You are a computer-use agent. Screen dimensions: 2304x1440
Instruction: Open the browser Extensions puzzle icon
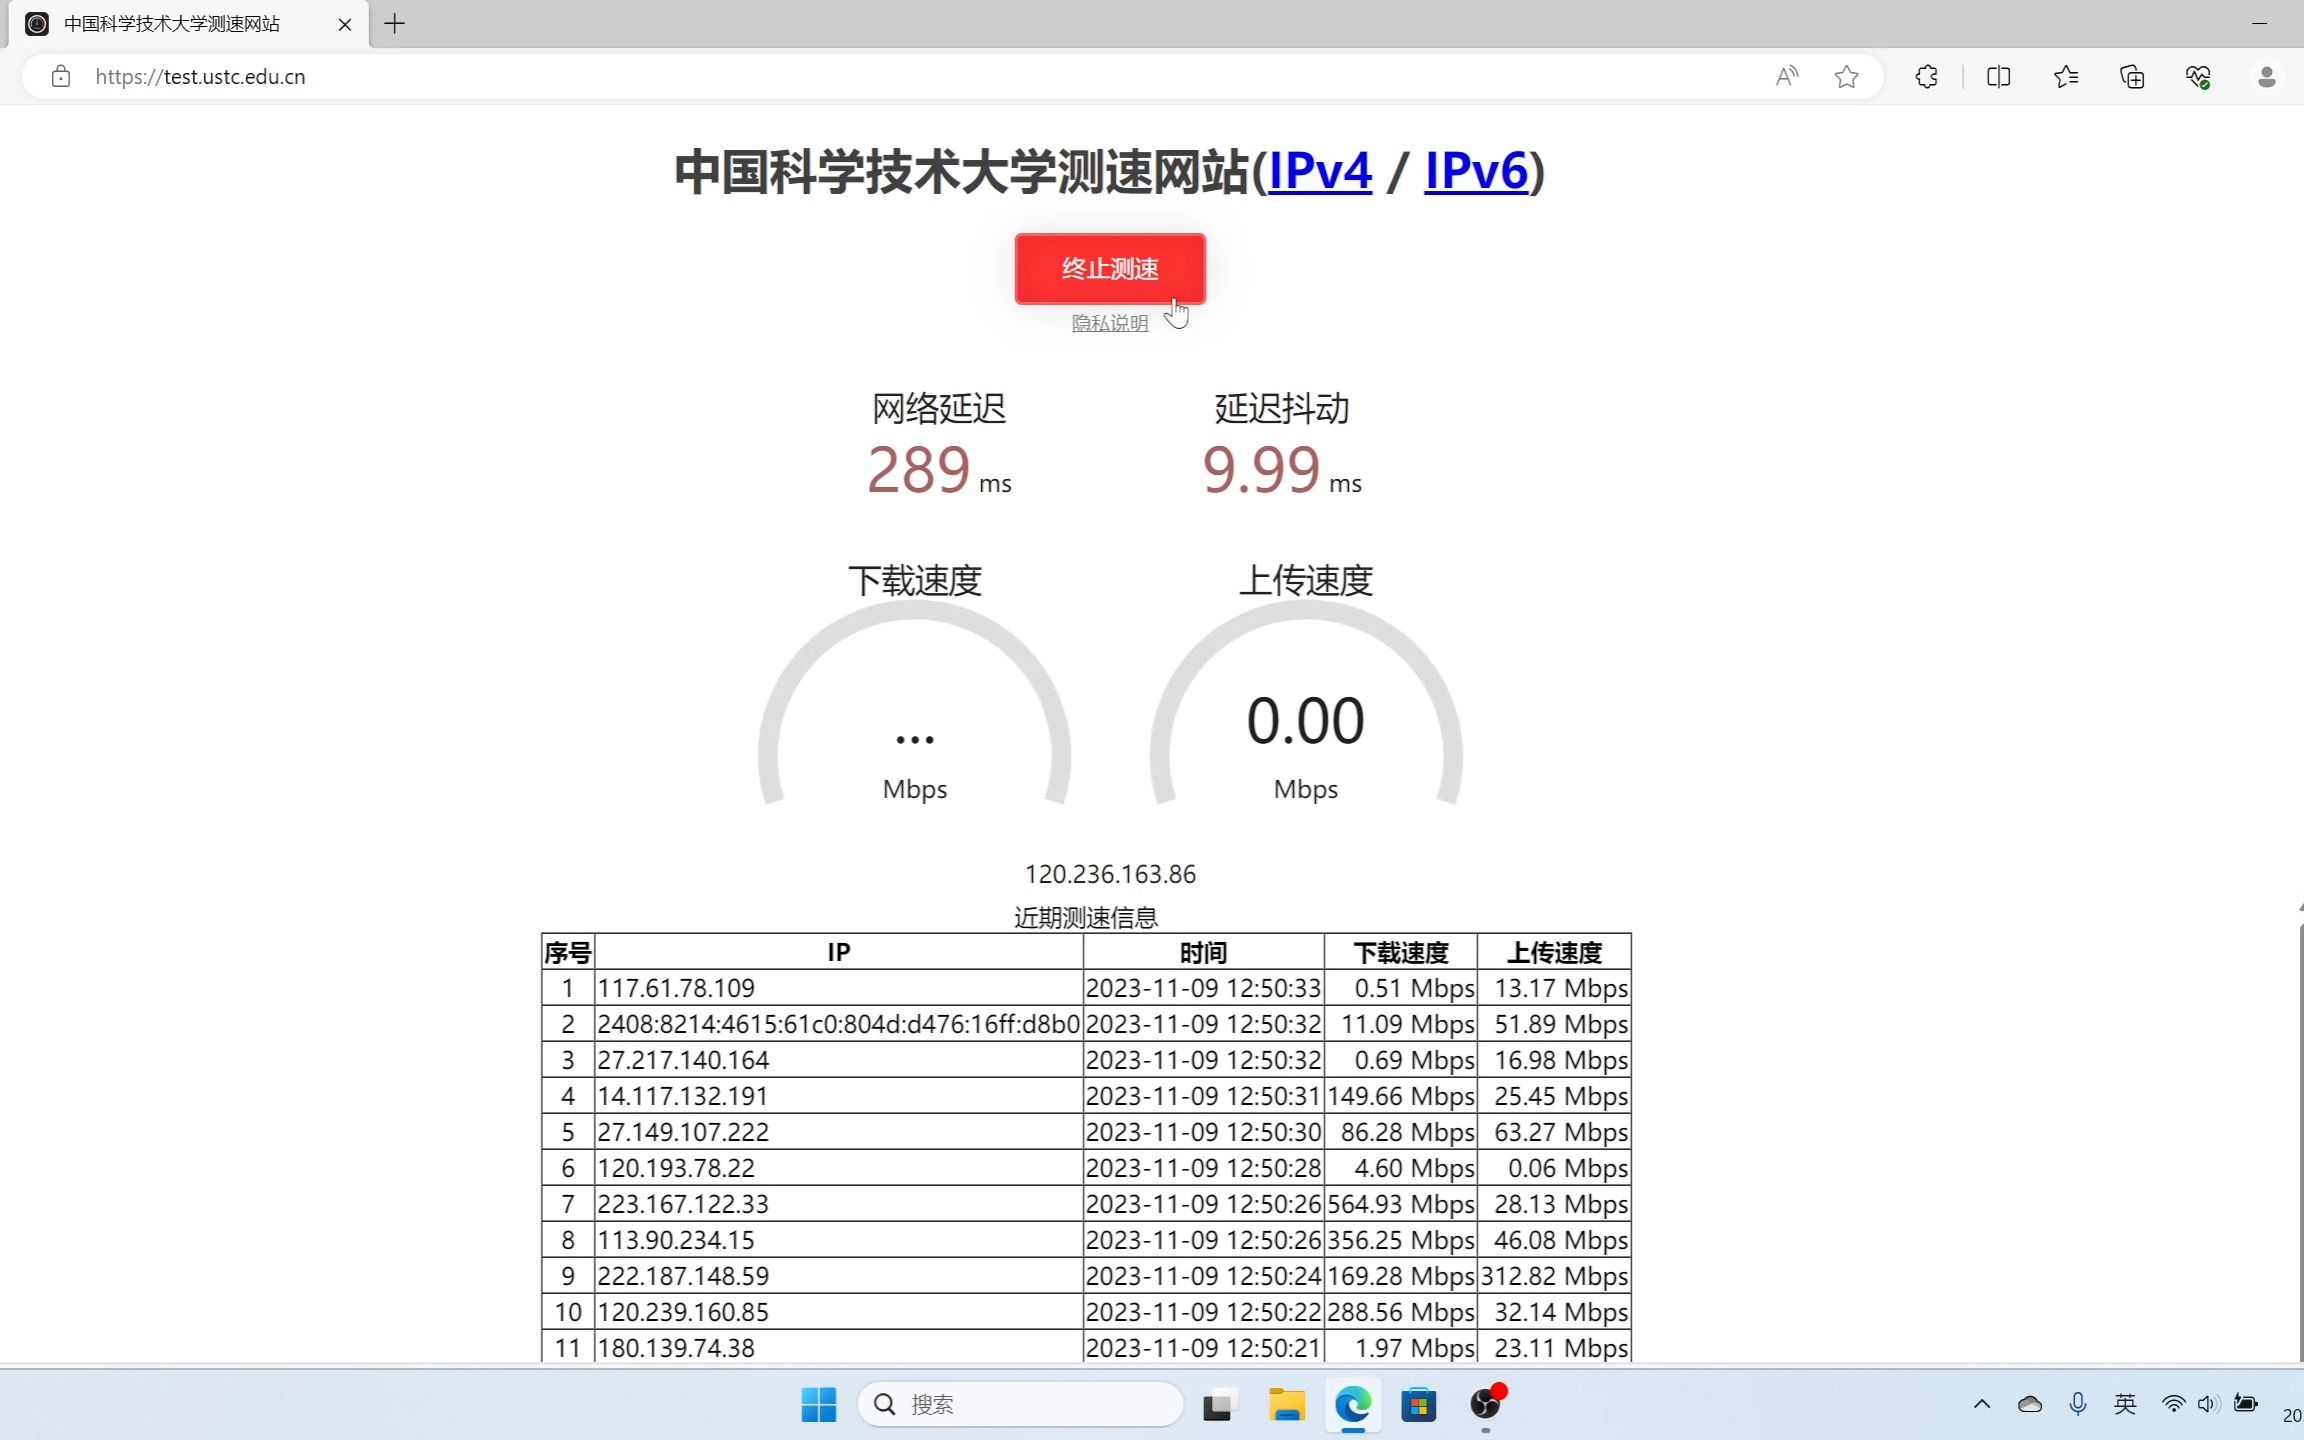click(1927, 77)
